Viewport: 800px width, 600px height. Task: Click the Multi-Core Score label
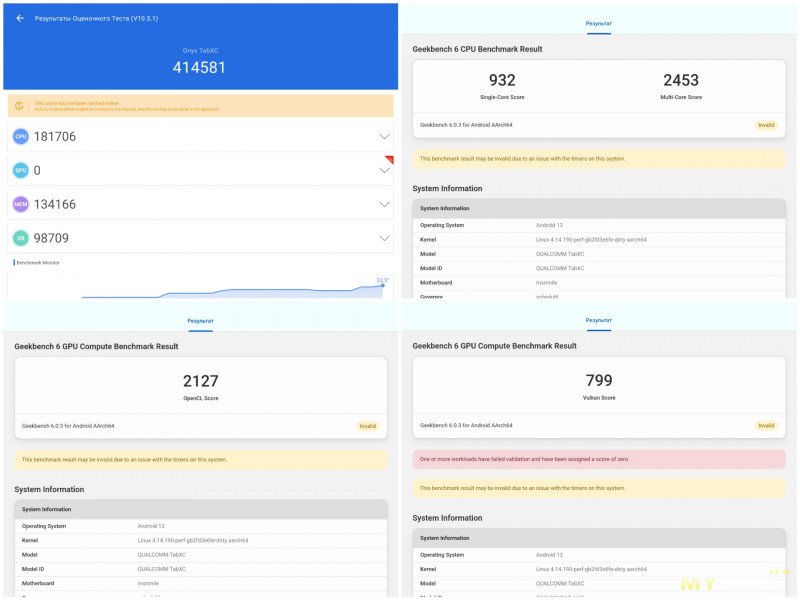point(681,97)
